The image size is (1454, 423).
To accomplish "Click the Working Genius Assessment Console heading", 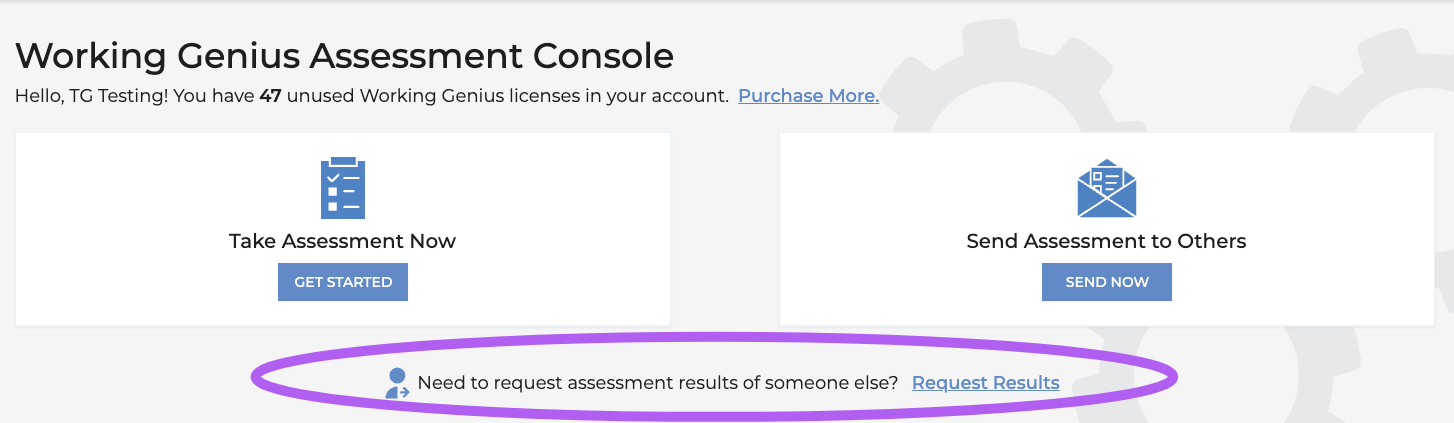I will 344,56.
